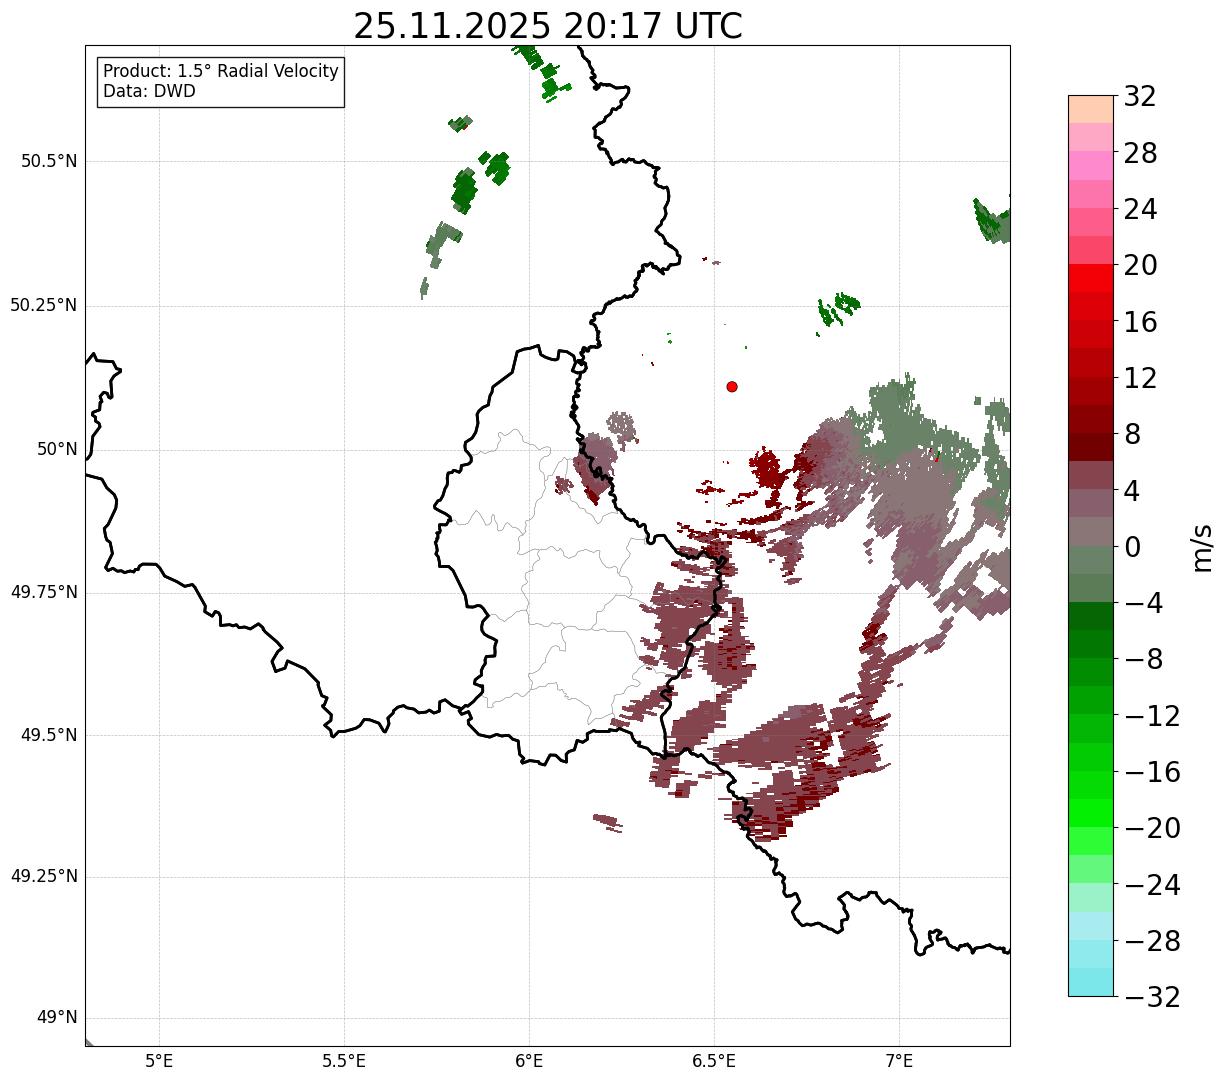Click the "m/s" colorbar unit label
Image resolution: width=1225 pixels, height=1081 pixels.
coord(1201,547)
